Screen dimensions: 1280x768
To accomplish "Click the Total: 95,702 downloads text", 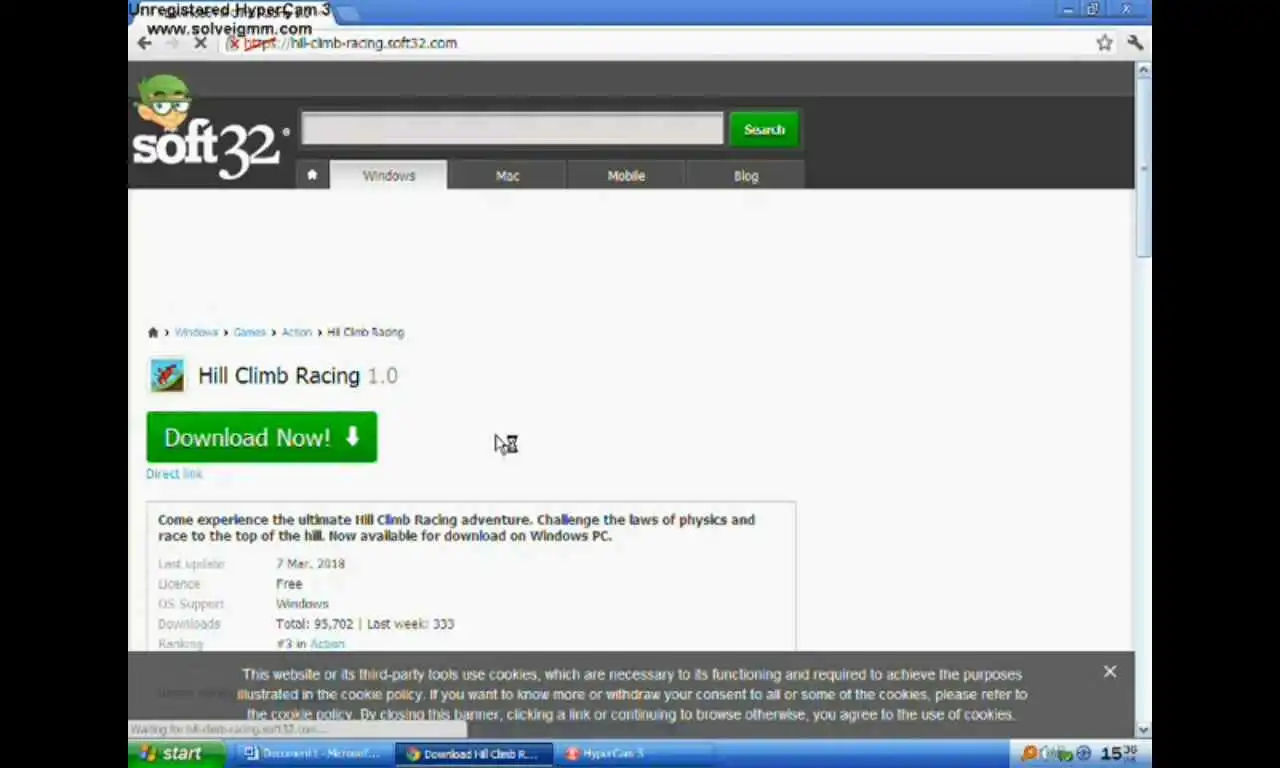I will pos(314,624).
